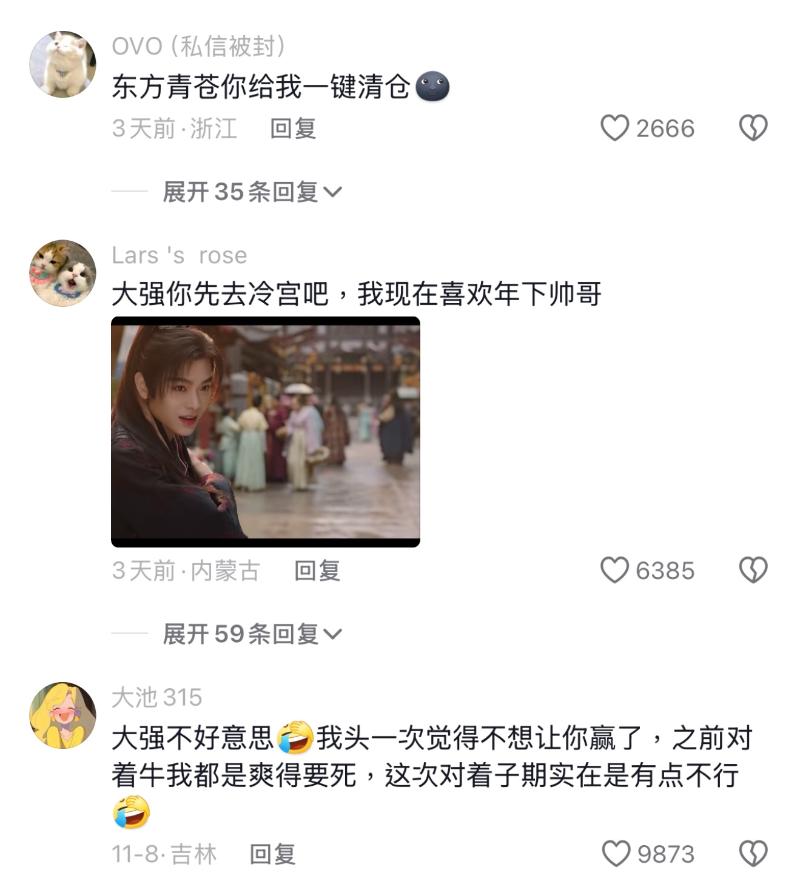Dislike the 大池 315 comment broken heart
The height and width of the screenshot is (884, 800).
[x=753, y=854]
